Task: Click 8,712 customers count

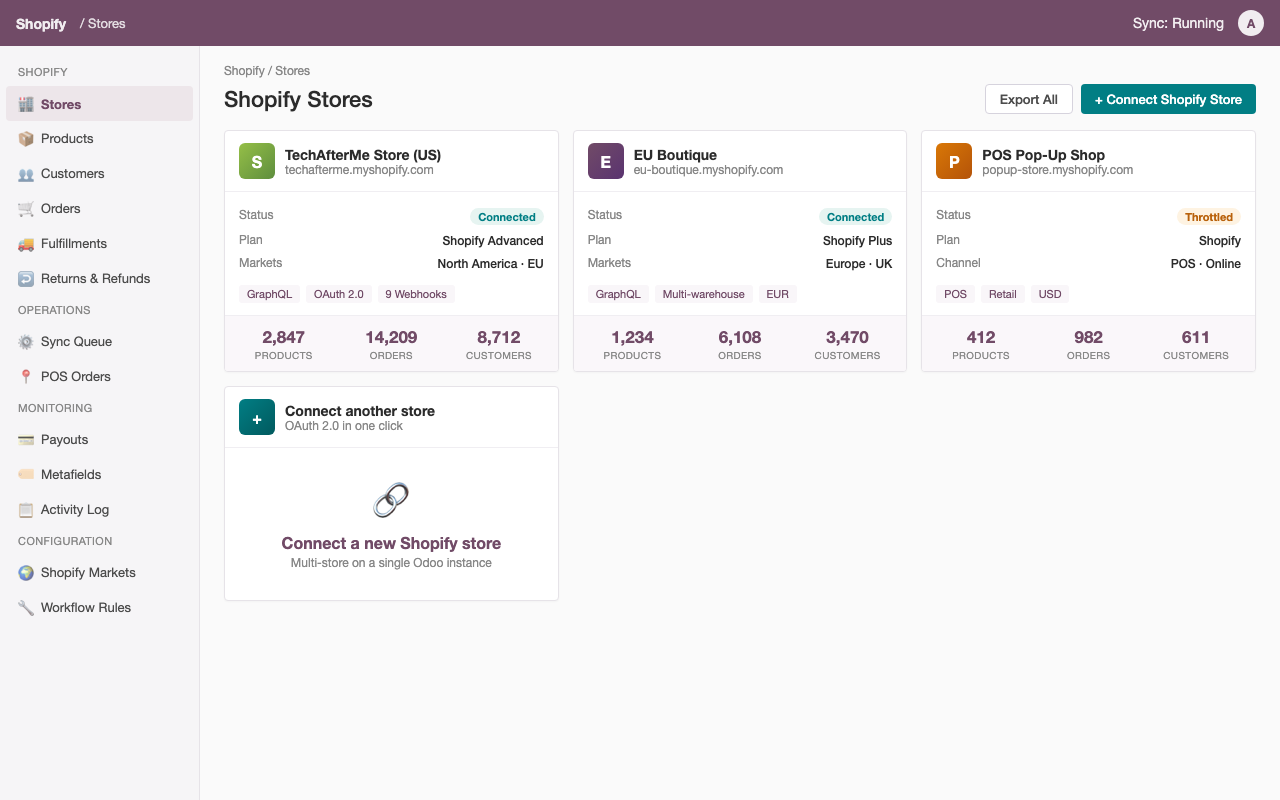Action: pyautogui.click(x=499, y=337)
